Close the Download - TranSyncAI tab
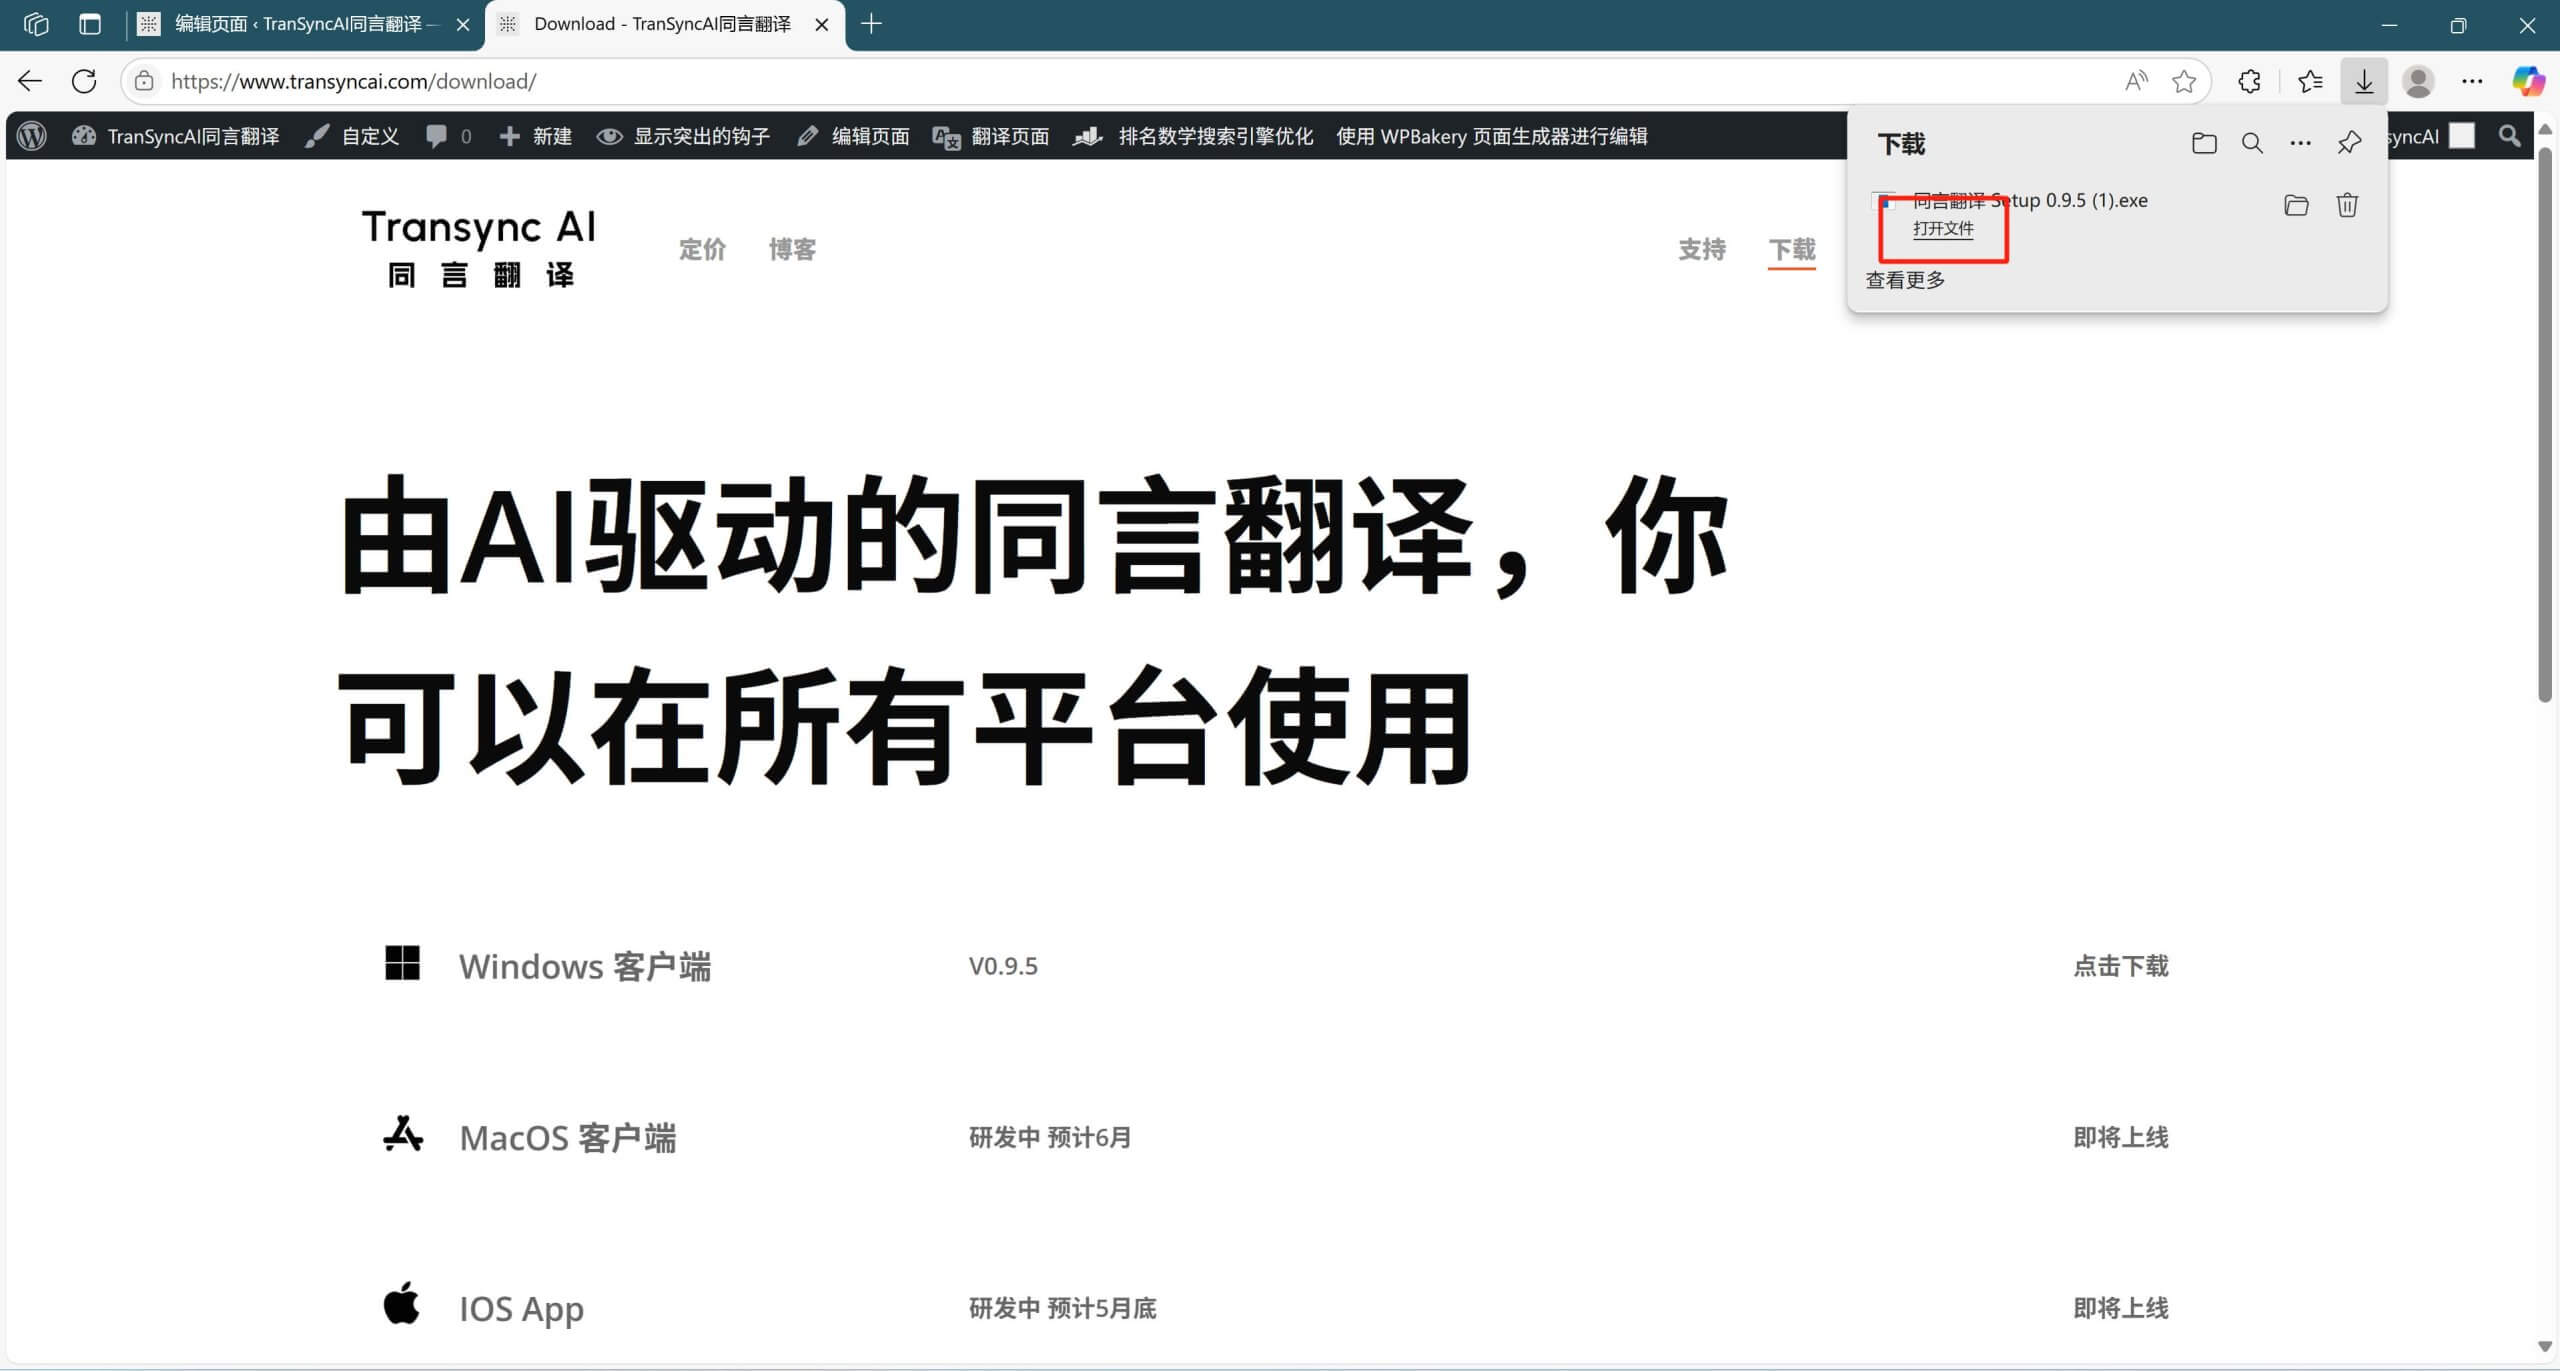2560x1371 pixels. click(822, 25)
